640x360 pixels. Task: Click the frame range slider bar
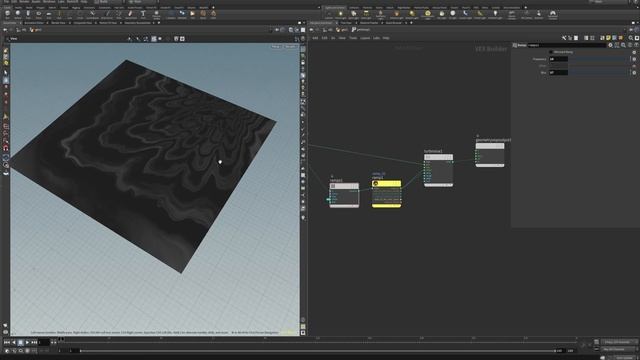[318, 351]
